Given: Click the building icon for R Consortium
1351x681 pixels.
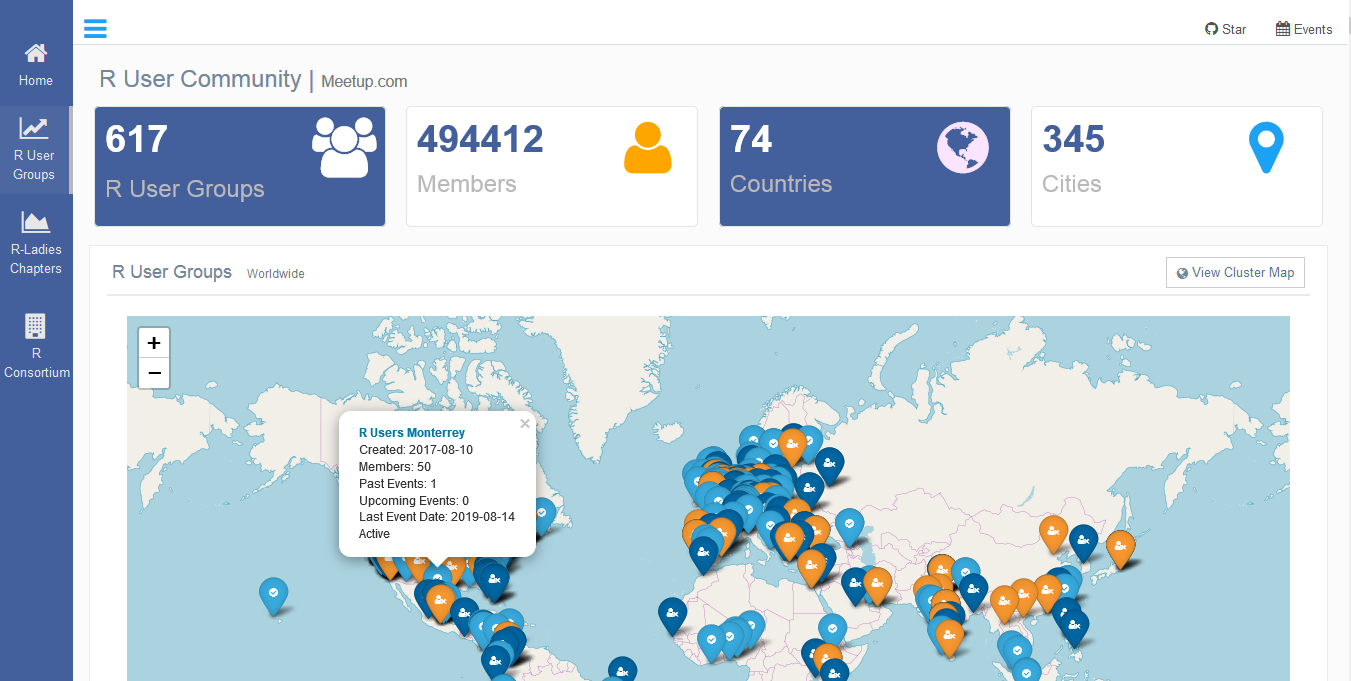Looking at the screenshot, I should 36,326.
